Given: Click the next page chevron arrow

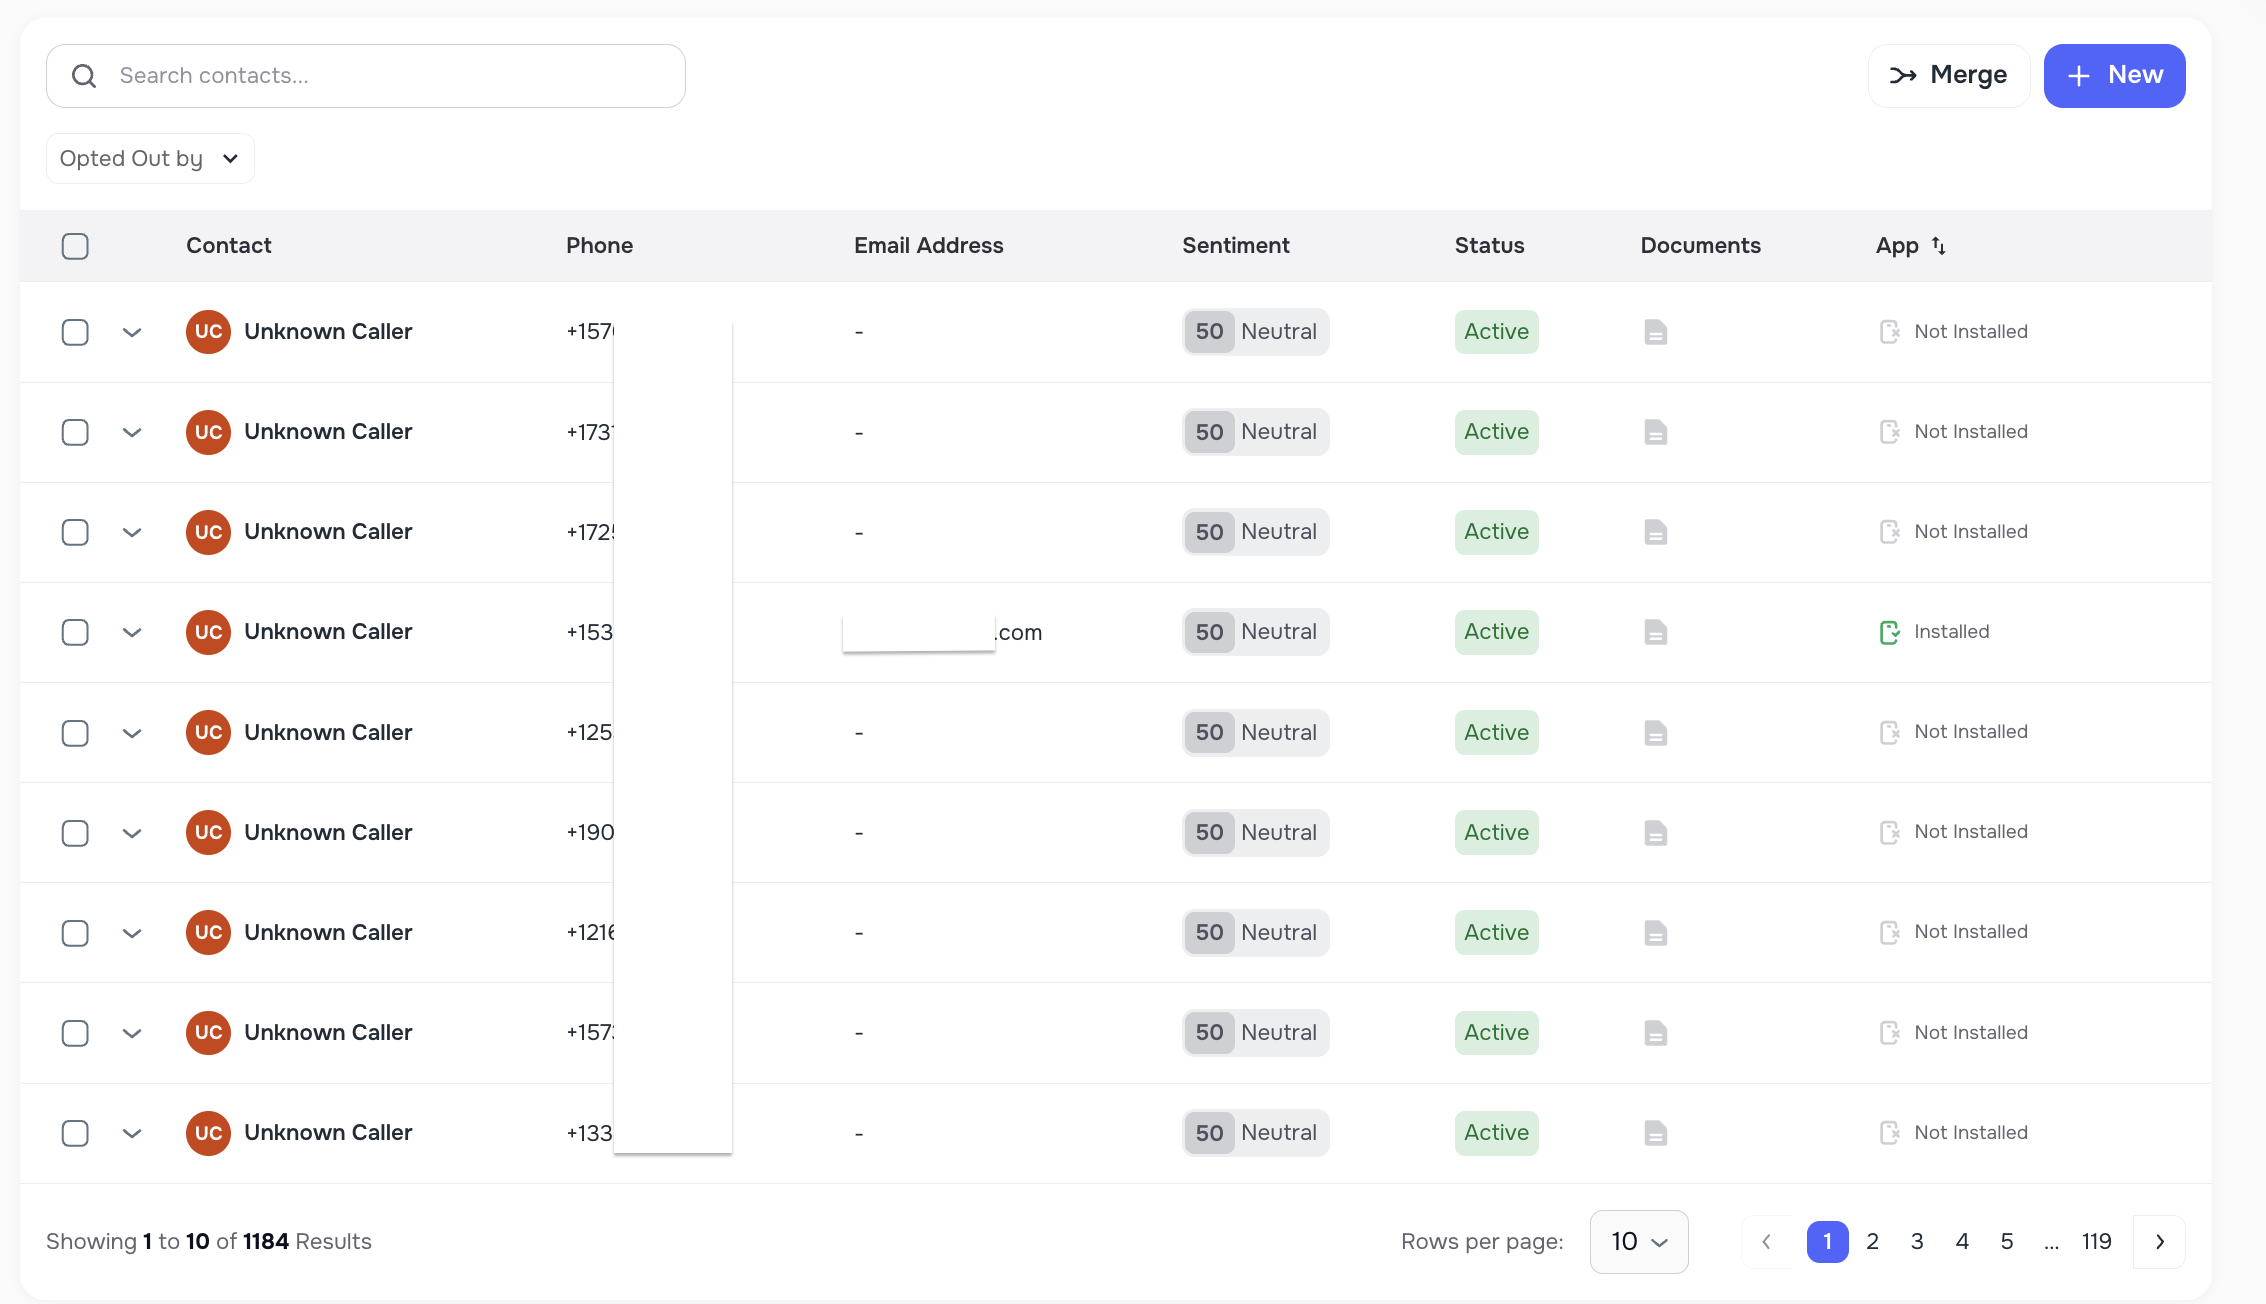Looking at the screenshot, I should 2159,1241.
